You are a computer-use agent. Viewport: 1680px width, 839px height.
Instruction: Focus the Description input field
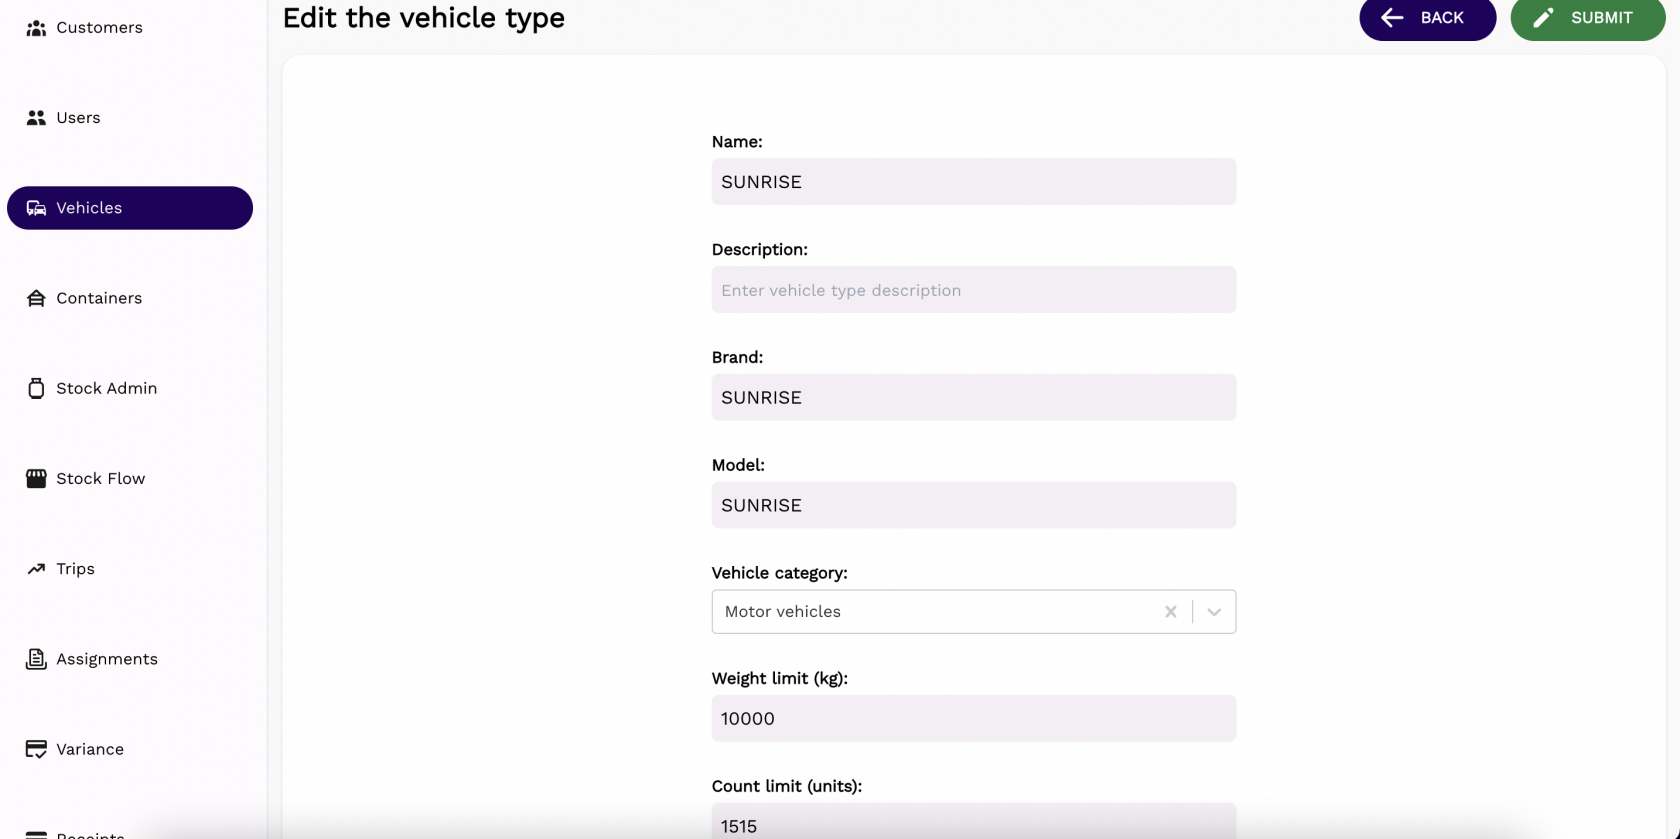973,290
